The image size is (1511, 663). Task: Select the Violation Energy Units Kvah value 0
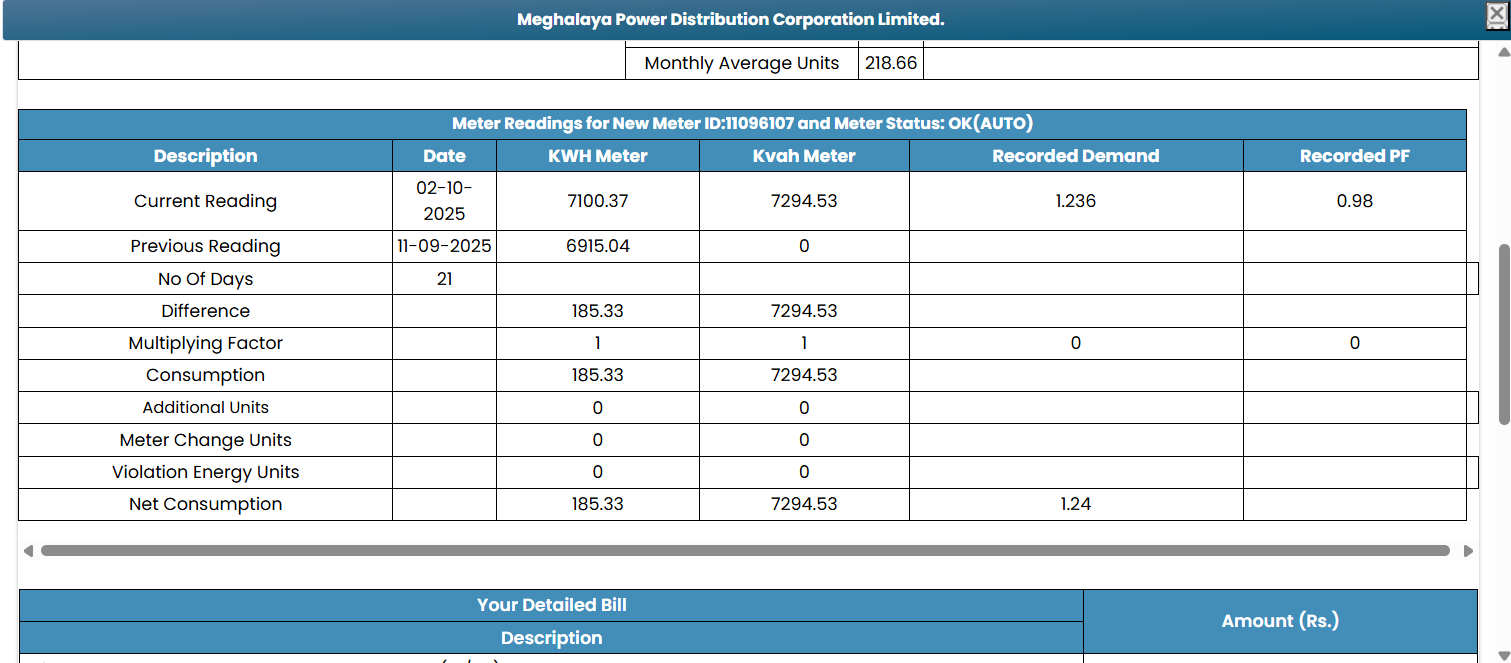coord(804,472)
